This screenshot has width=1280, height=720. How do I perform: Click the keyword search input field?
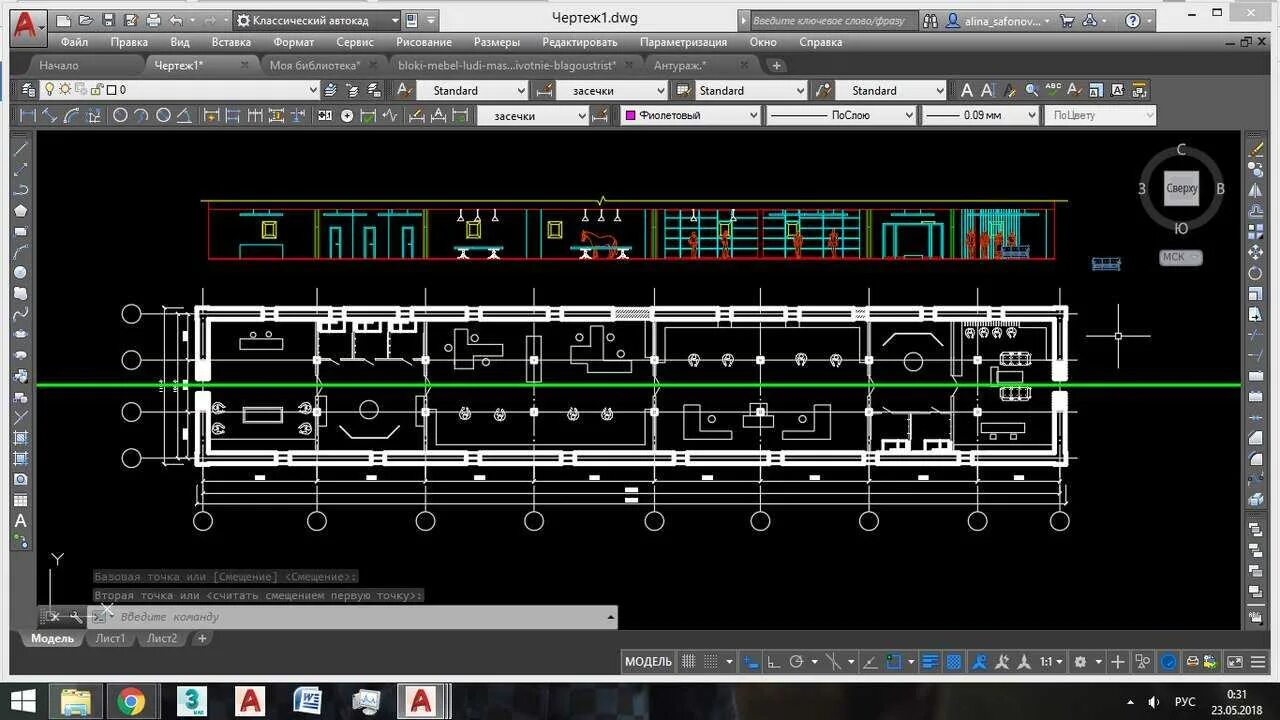(832, 20)
